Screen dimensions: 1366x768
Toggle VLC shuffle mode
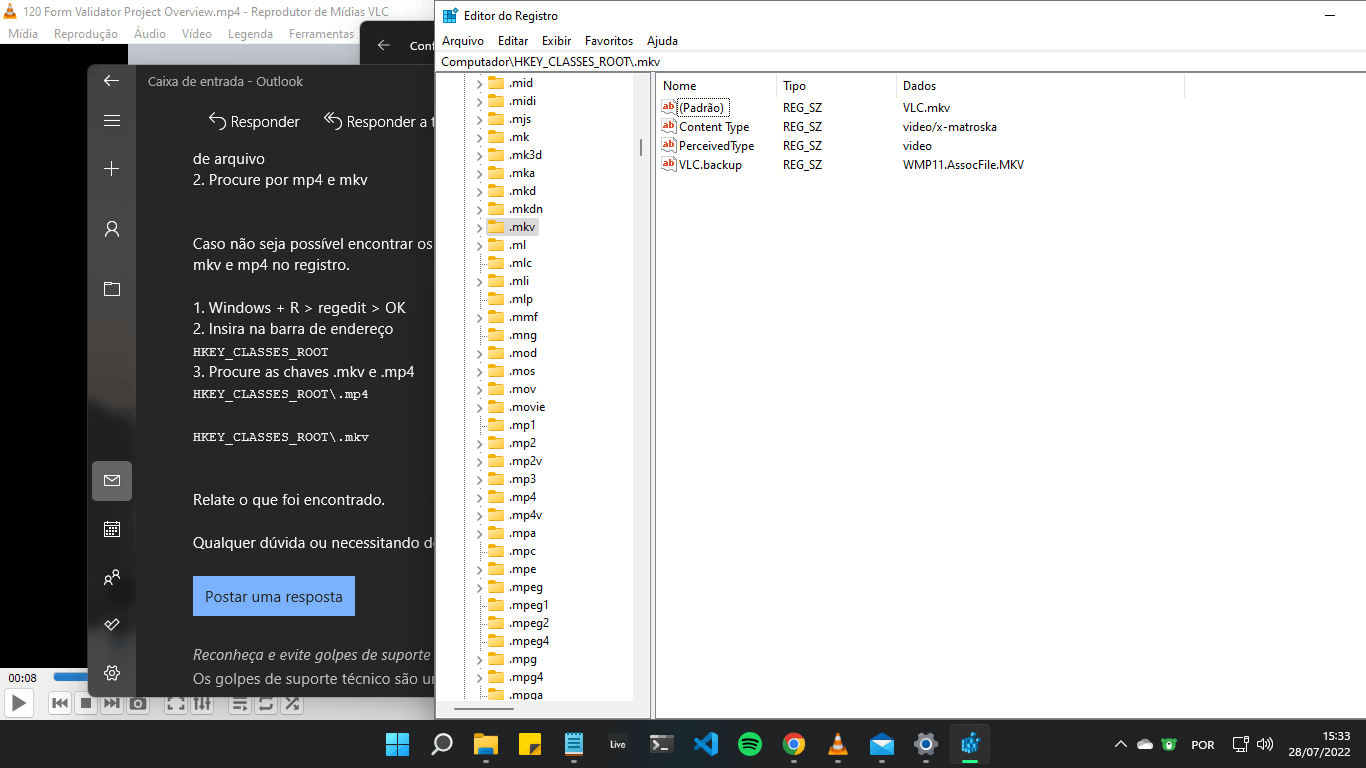[292, 704]
